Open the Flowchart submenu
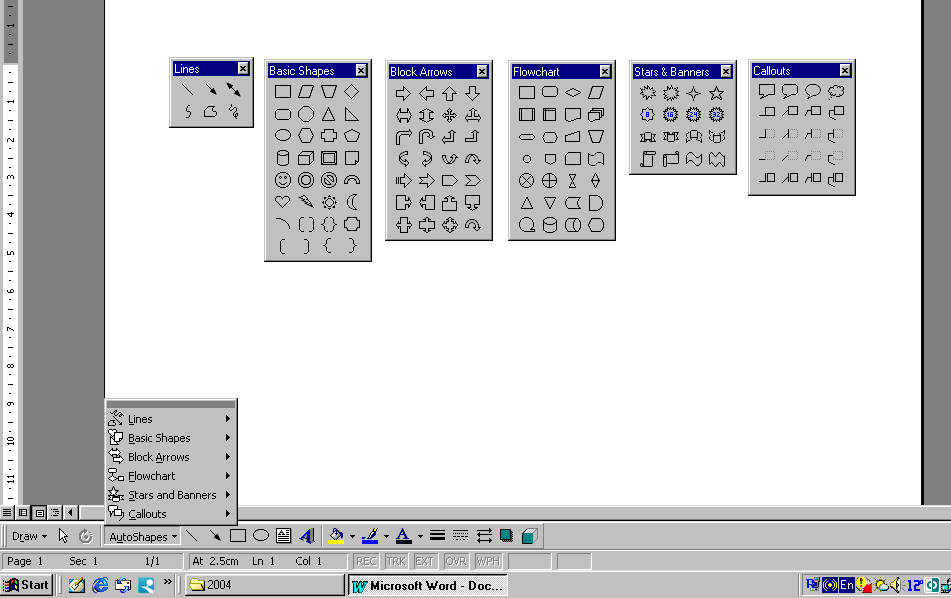 [x=170, y=475]
